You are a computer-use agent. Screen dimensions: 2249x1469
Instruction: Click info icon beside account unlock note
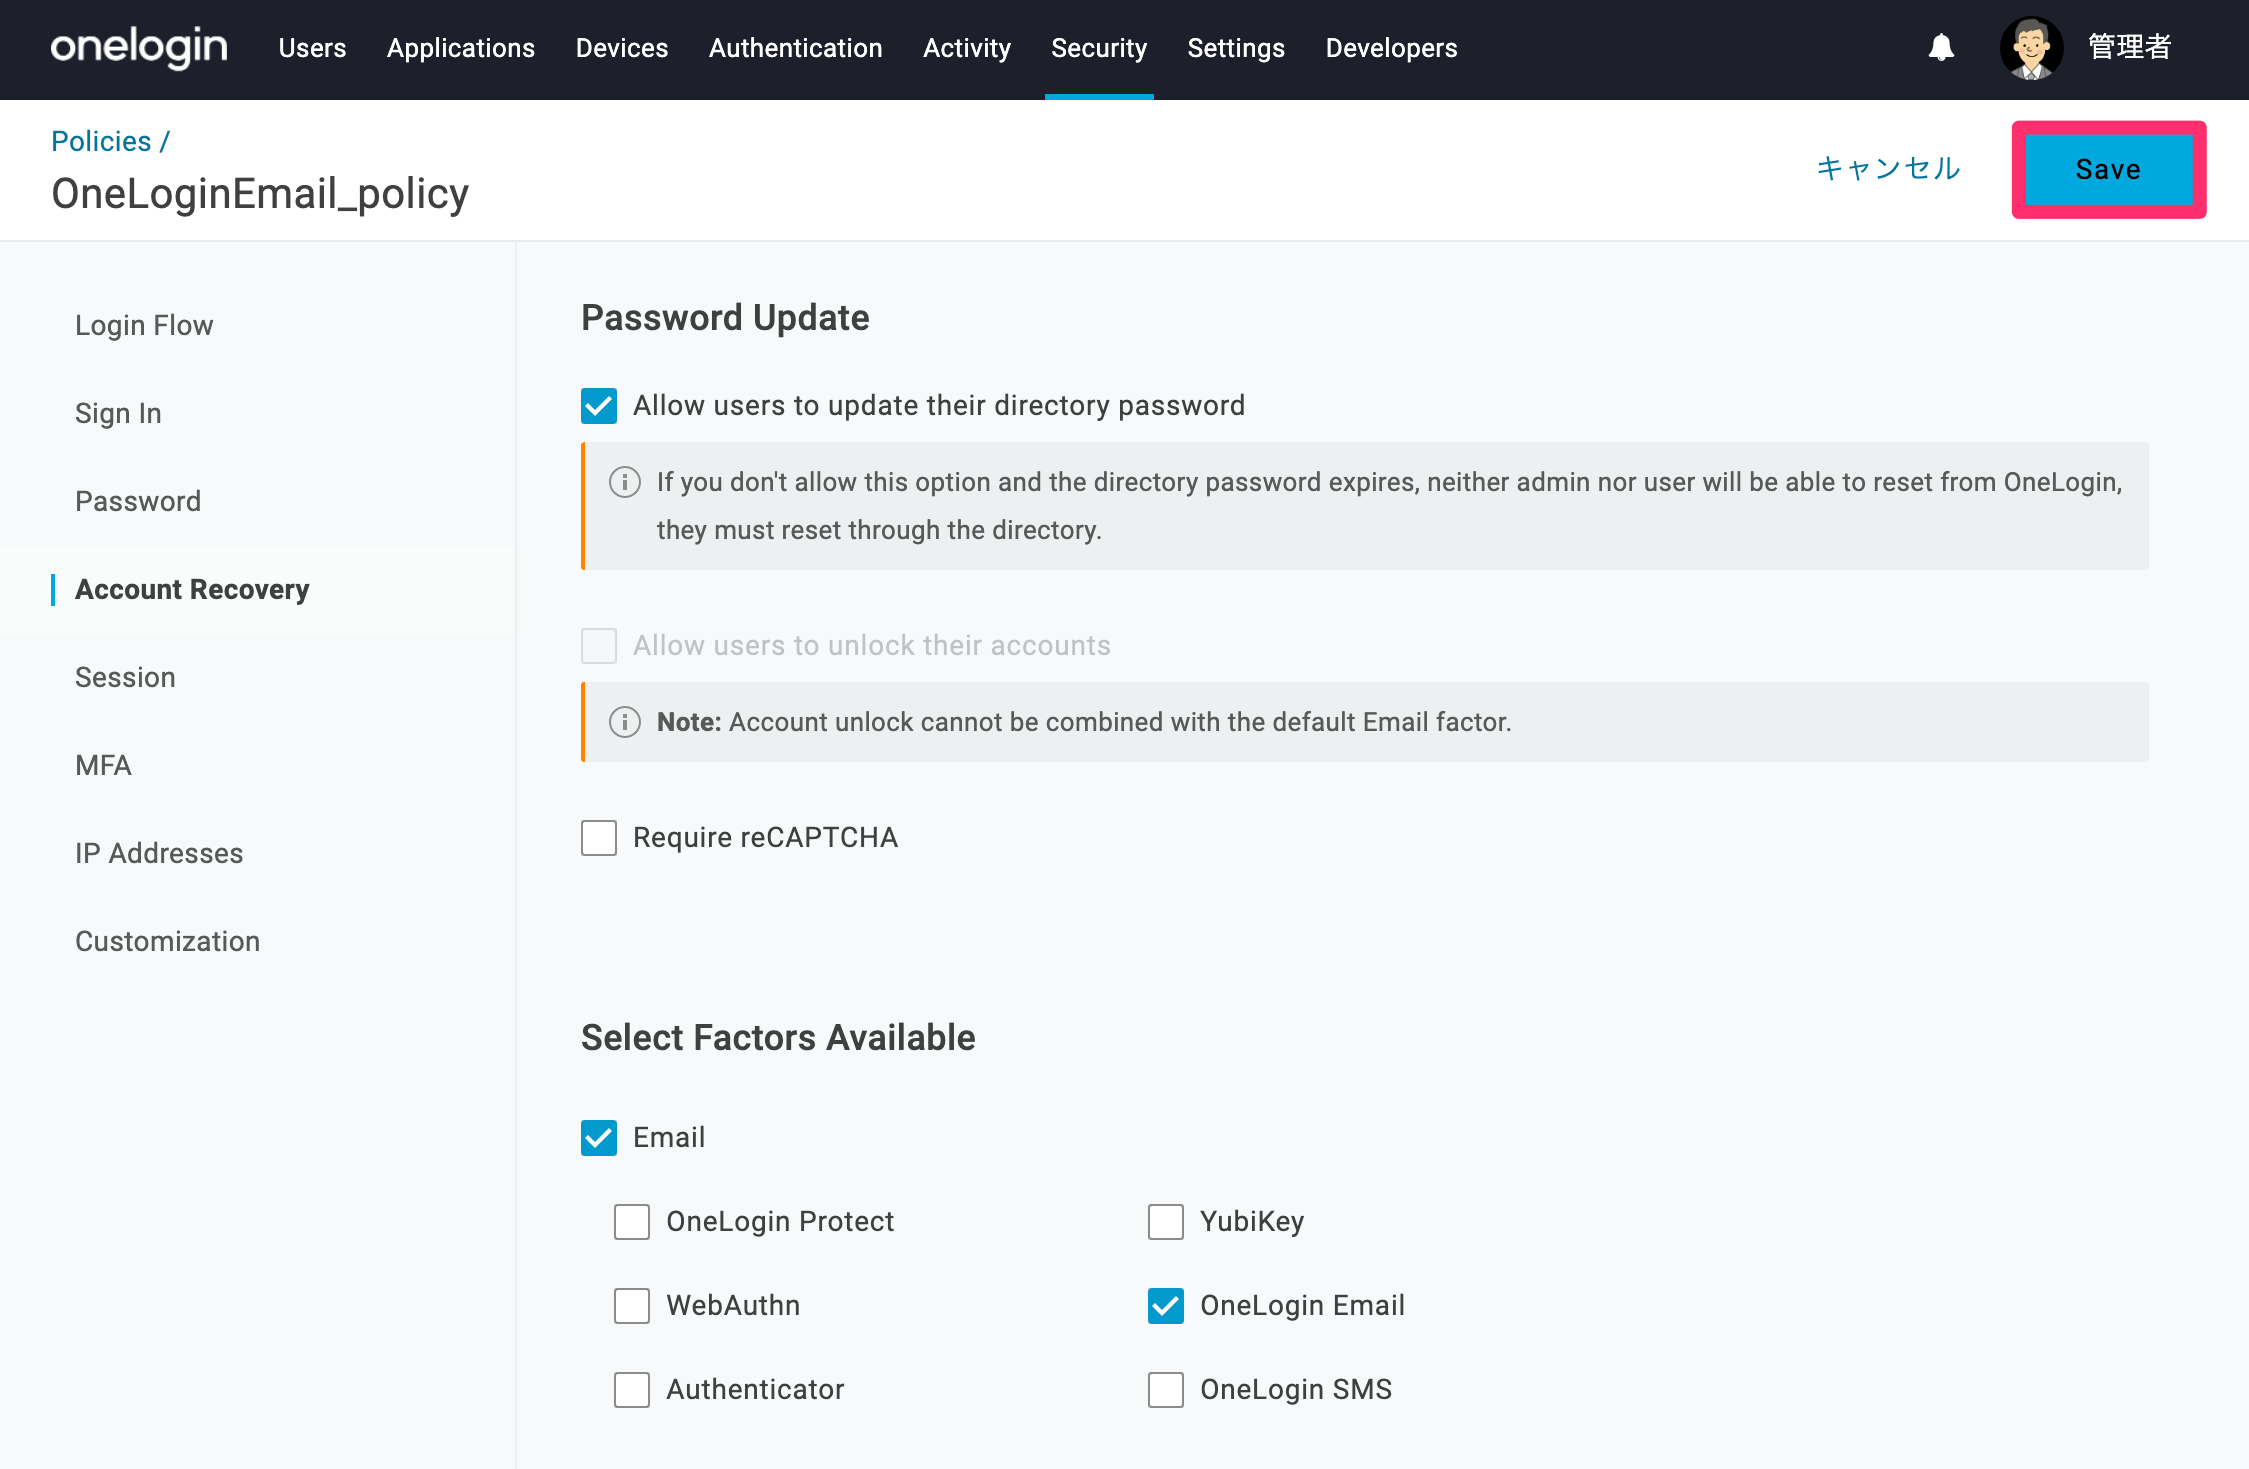625,722
